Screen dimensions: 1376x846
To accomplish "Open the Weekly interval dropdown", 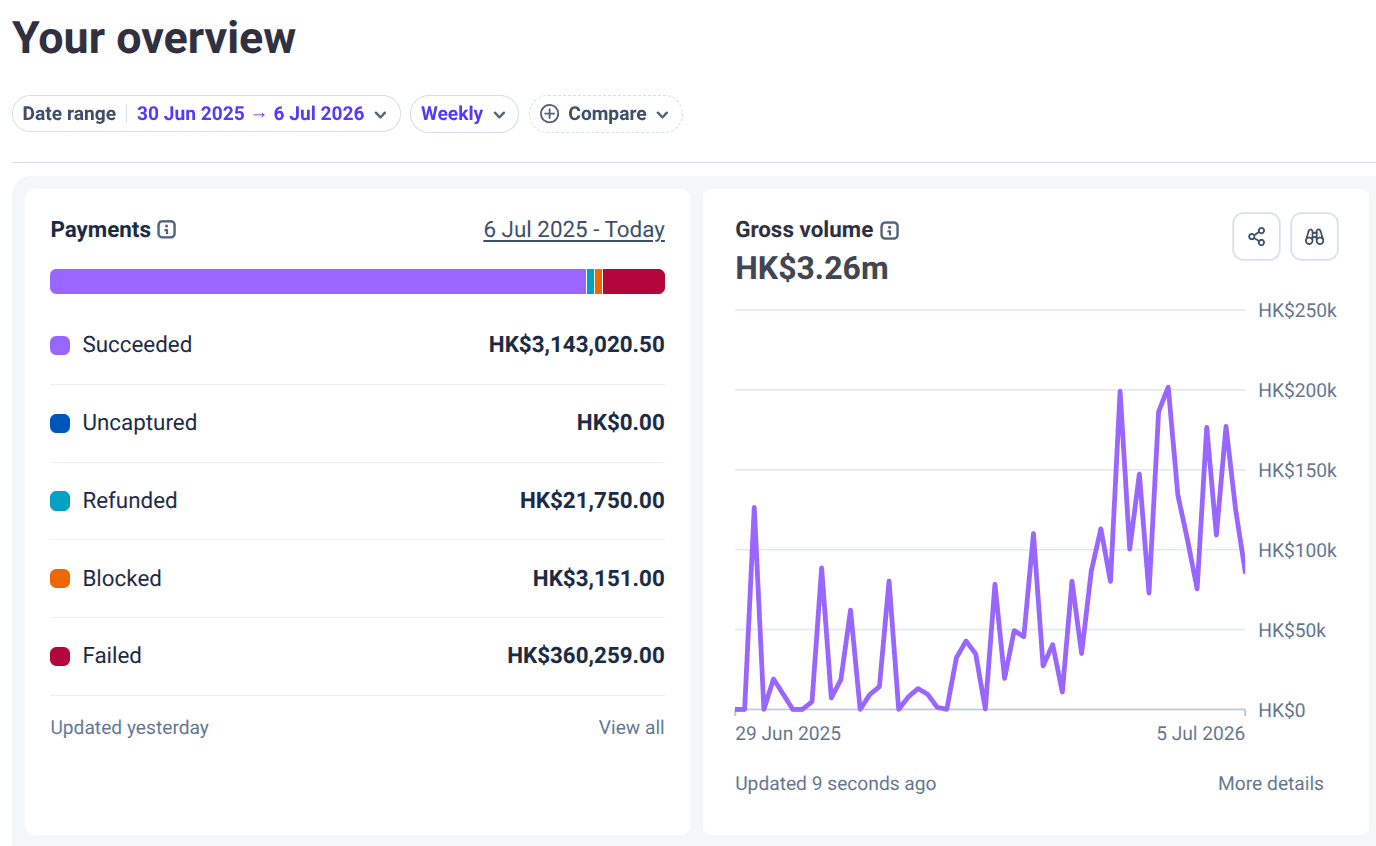I will point(464,114).
